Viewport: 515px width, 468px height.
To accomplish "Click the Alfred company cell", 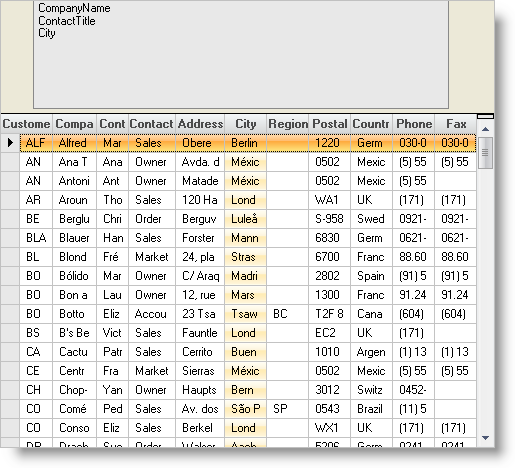I will click(x=74, y=143).
